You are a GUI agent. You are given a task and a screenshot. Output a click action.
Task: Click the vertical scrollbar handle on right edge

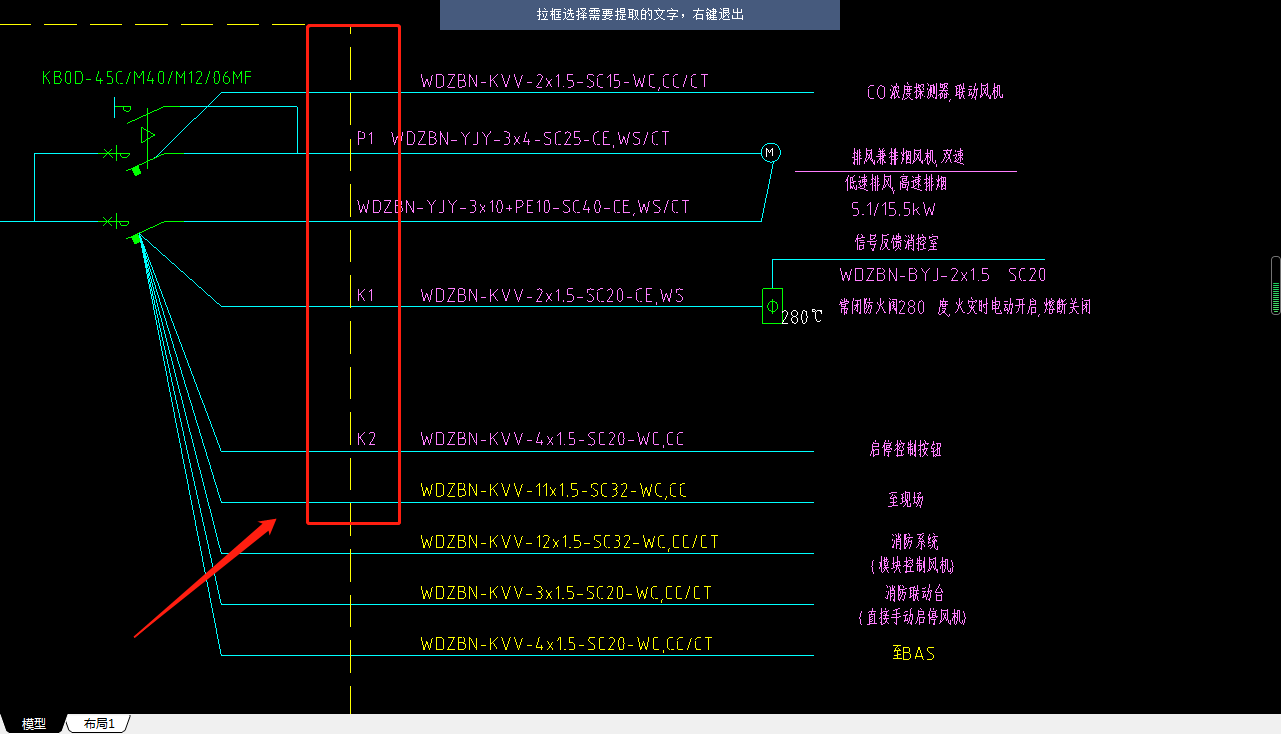pyautogui.click(x=1275, y=286)
